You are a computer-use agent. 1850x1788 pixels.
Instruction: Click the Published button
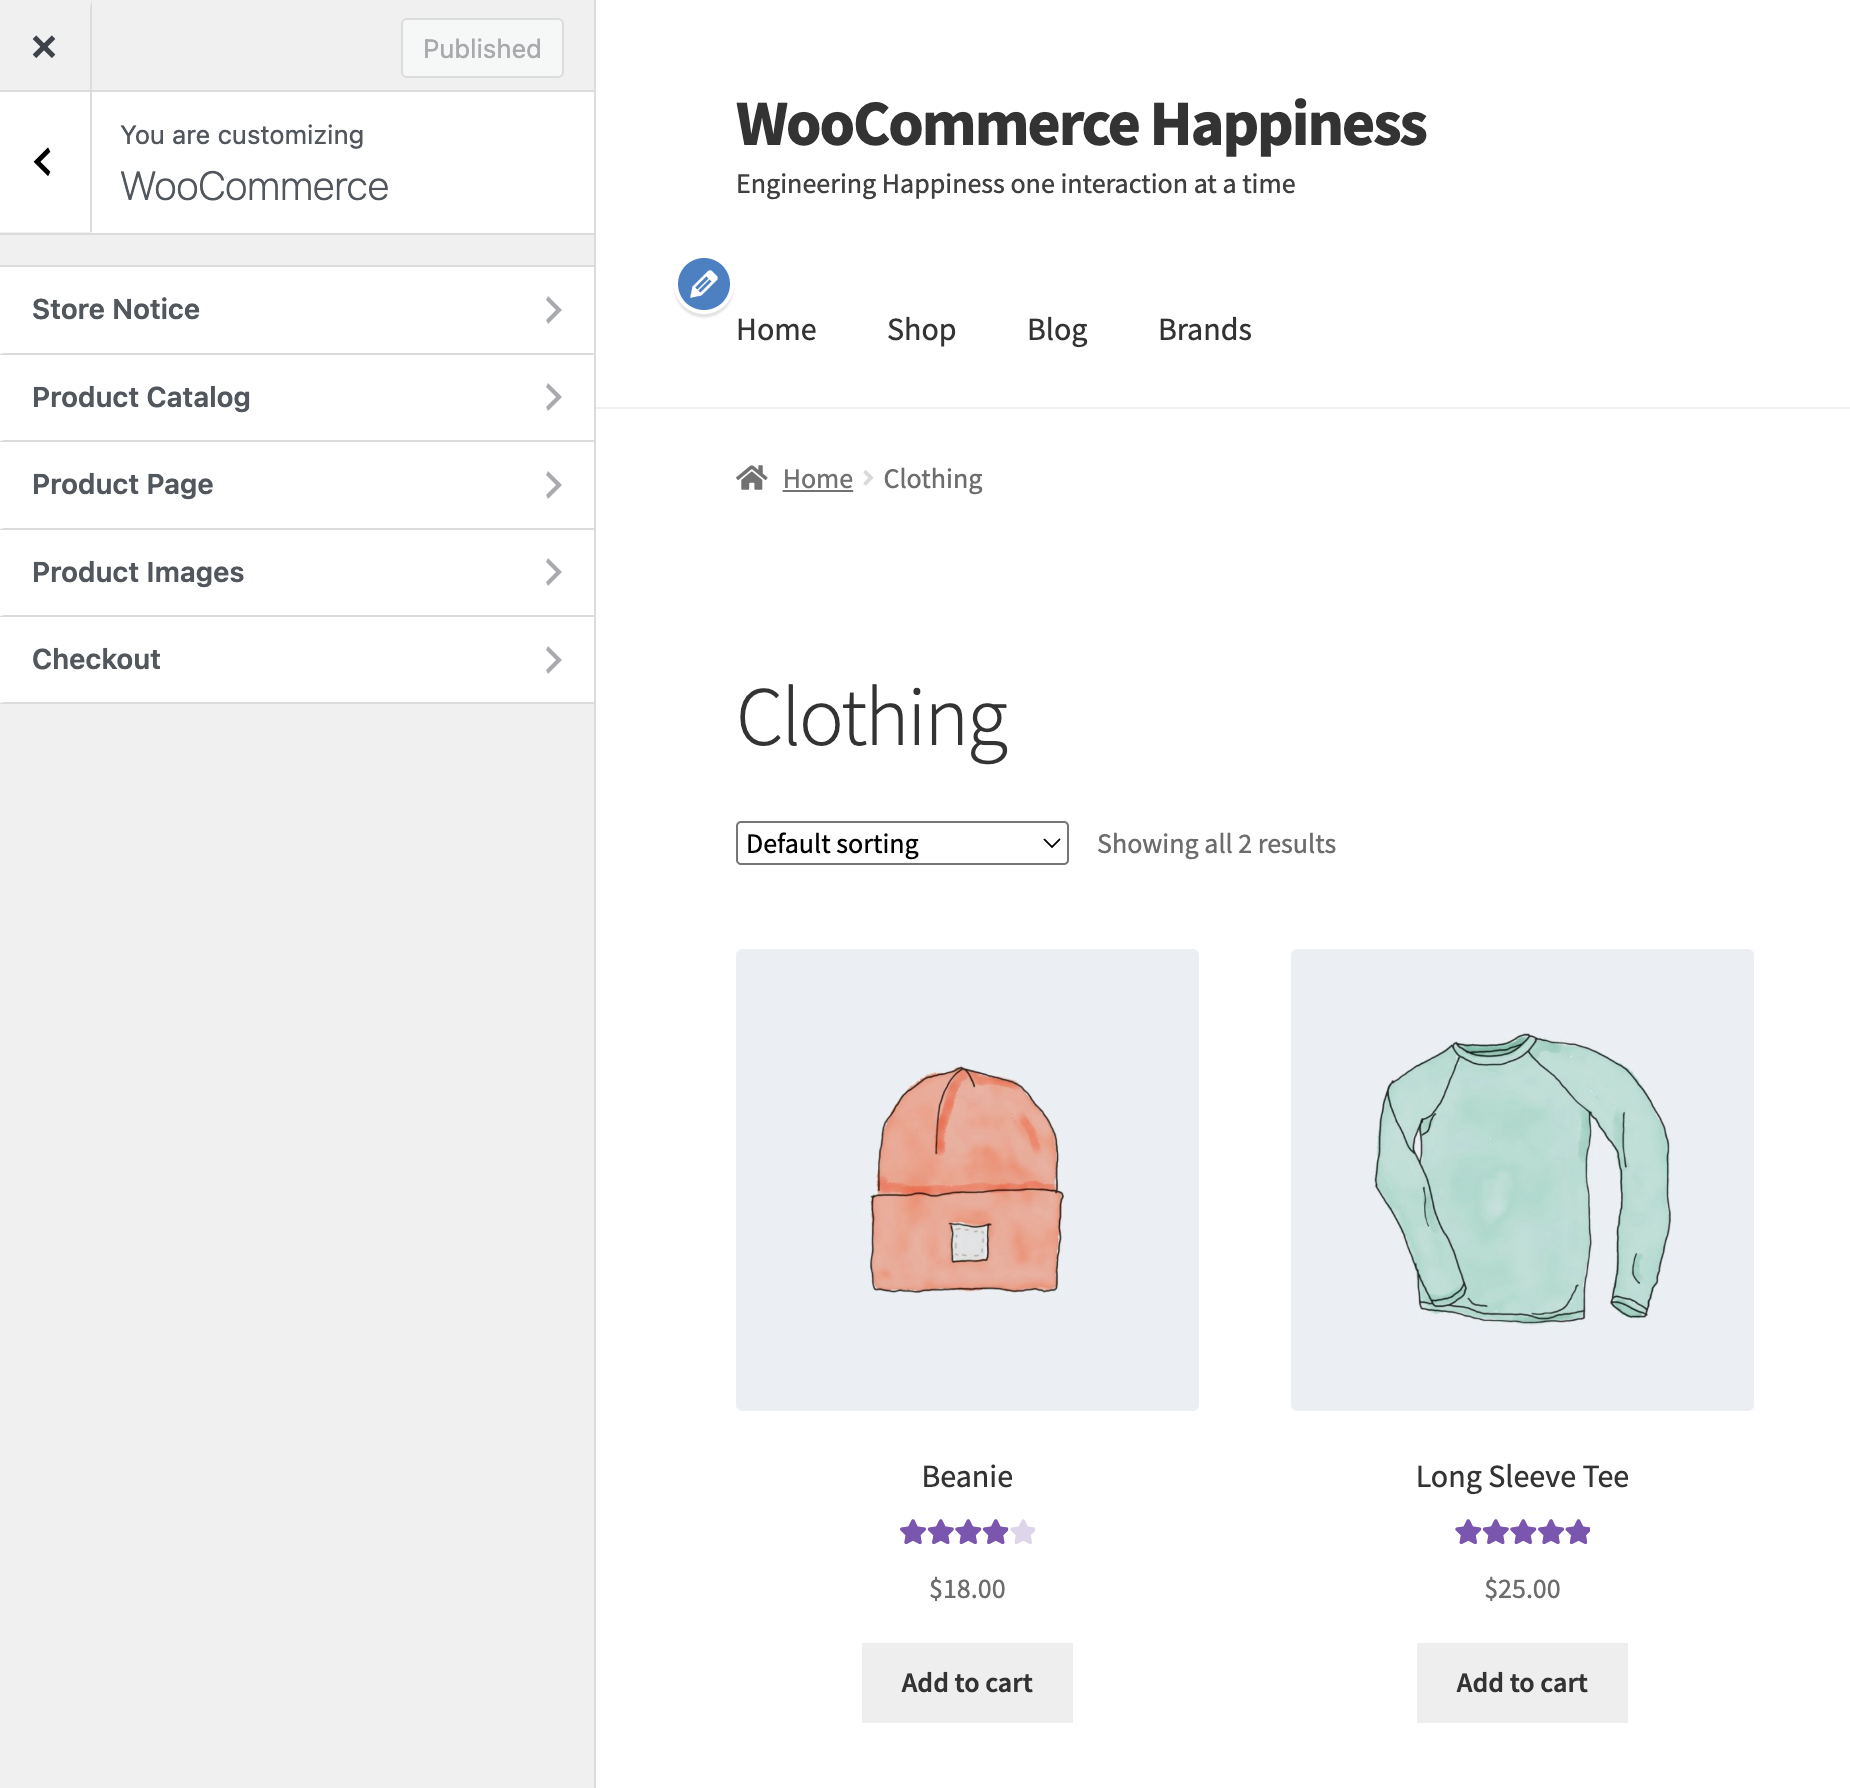[x=481, y=47]
